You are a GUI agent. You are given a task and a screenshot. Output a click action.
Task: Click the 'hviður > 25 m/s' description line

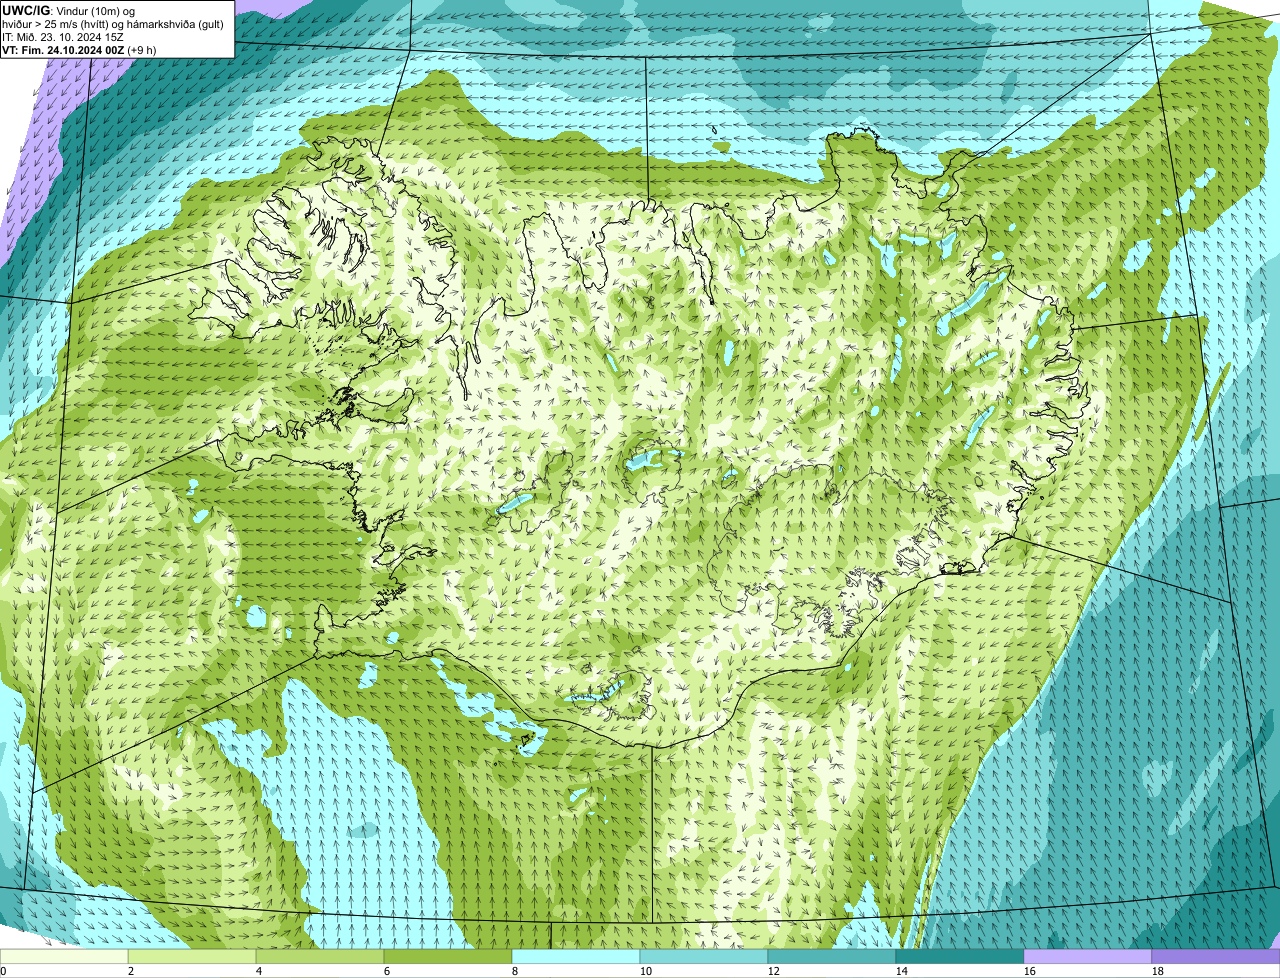tap(113, 23)
